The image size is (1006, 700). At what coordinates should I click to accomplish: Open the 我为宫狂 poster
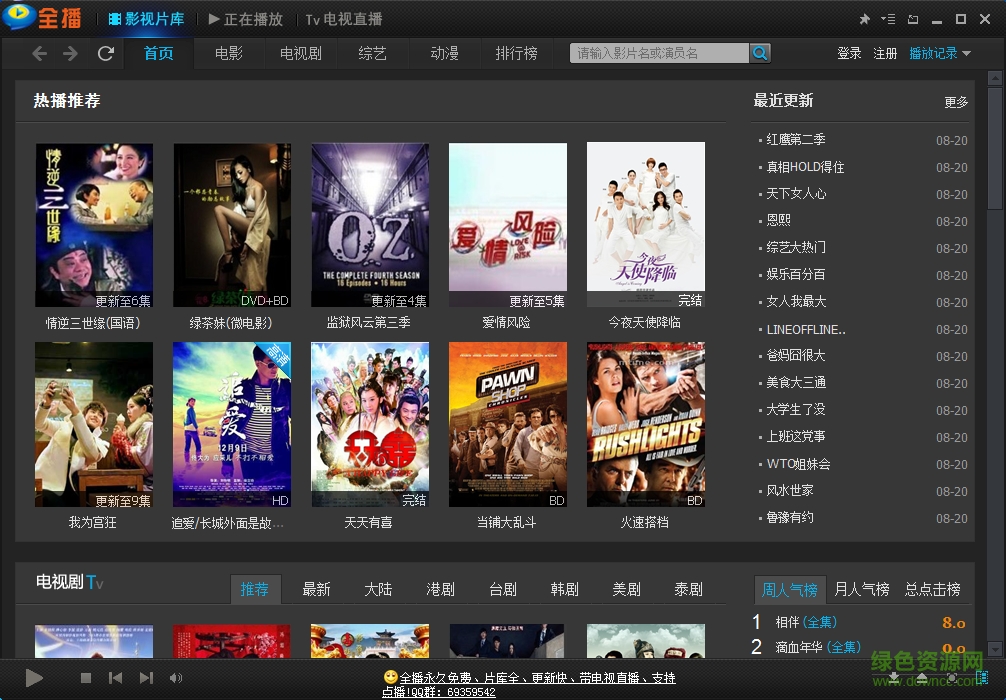point(94,425)
